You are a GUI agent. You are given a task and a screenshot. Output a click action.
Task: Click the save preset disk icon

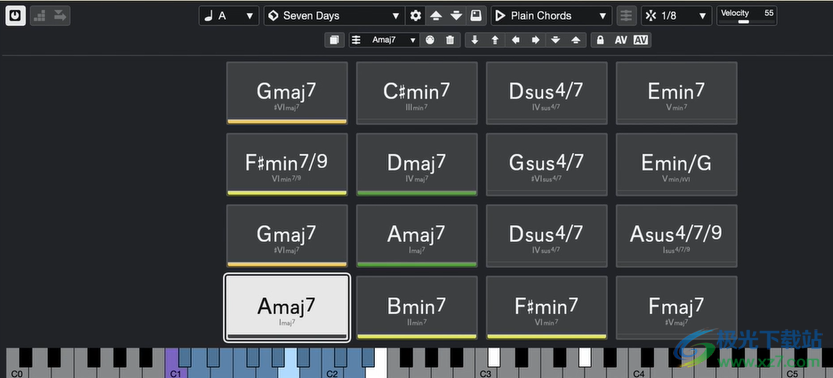(x=476, y=16)
